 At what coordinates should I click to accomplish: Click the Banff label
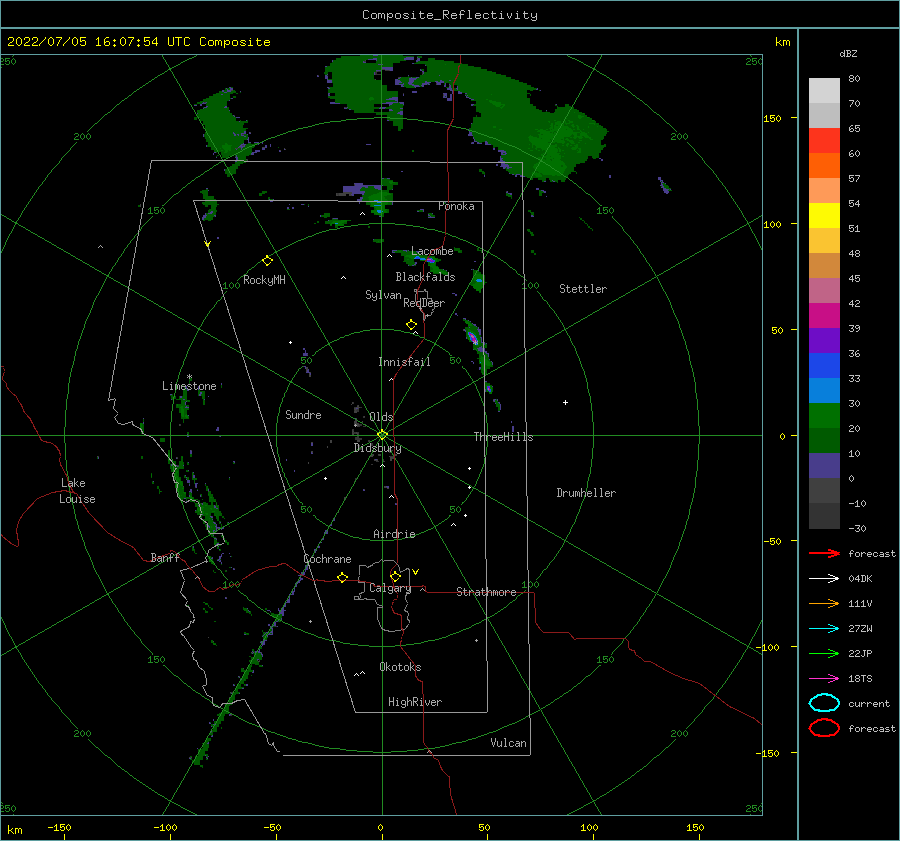[165, 557]
